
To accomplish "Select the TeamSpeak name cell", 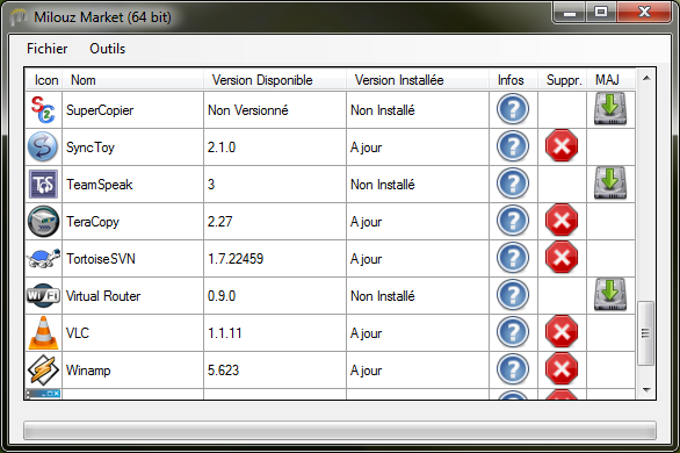I will [133, 184].
